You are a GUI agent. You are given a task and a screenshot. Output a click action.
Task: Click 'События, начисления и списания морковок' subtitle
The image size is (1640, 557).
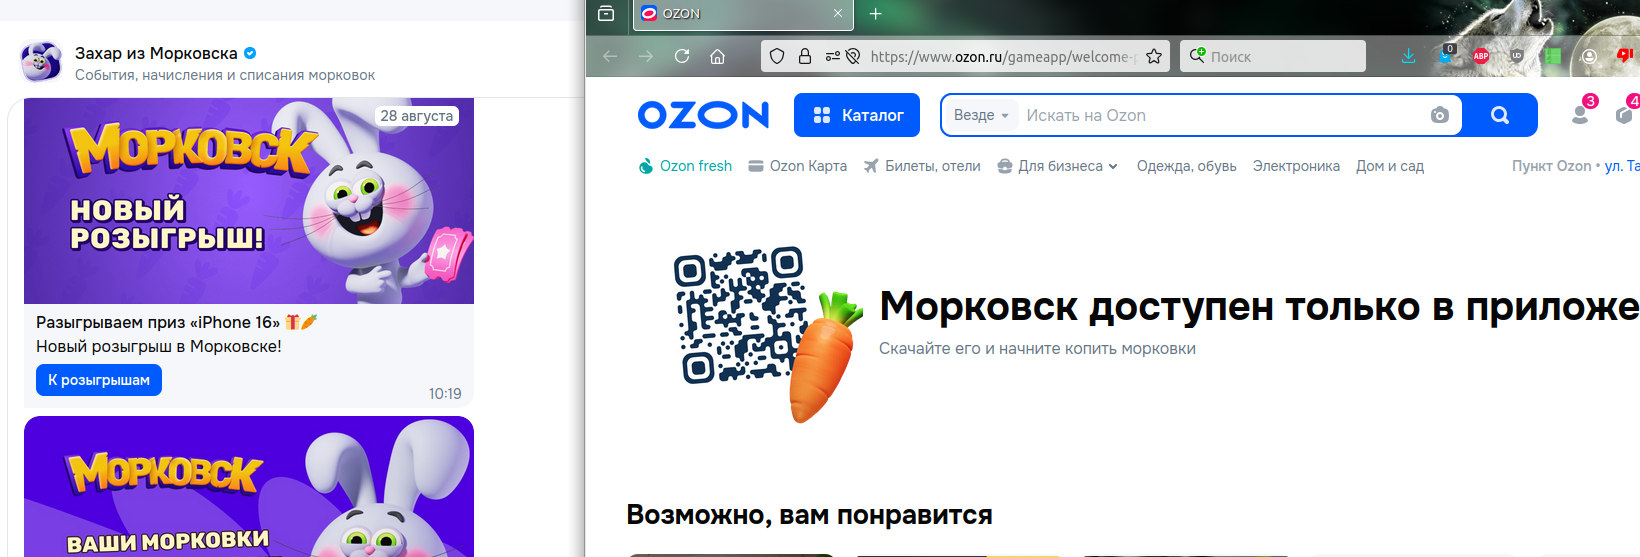pyautogui.click(x=225, y=75)
